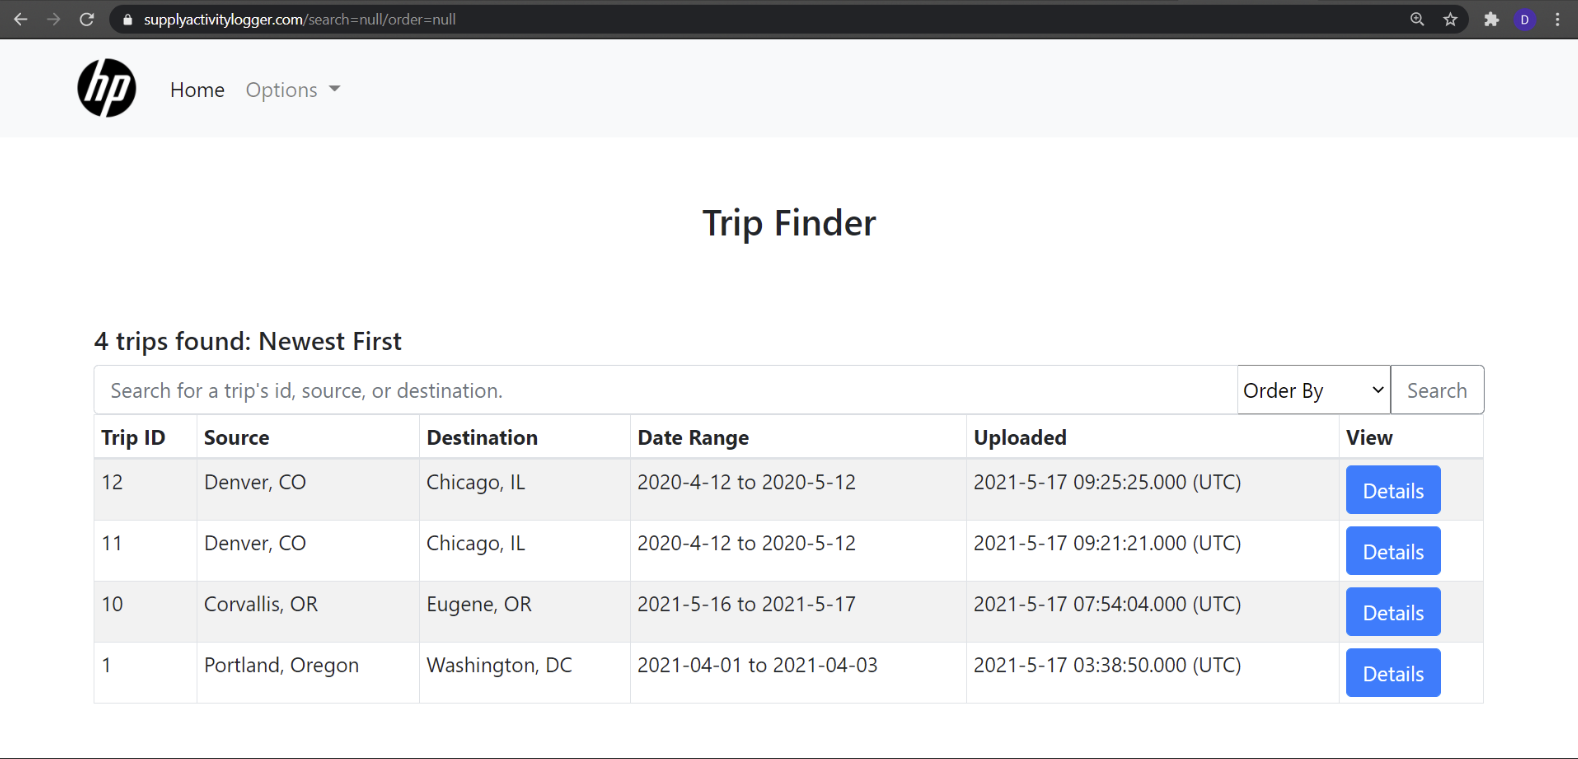Screen dimensions: 1578x759
Task: View Details for trip 12
Action: click(x=1392, y=490)
